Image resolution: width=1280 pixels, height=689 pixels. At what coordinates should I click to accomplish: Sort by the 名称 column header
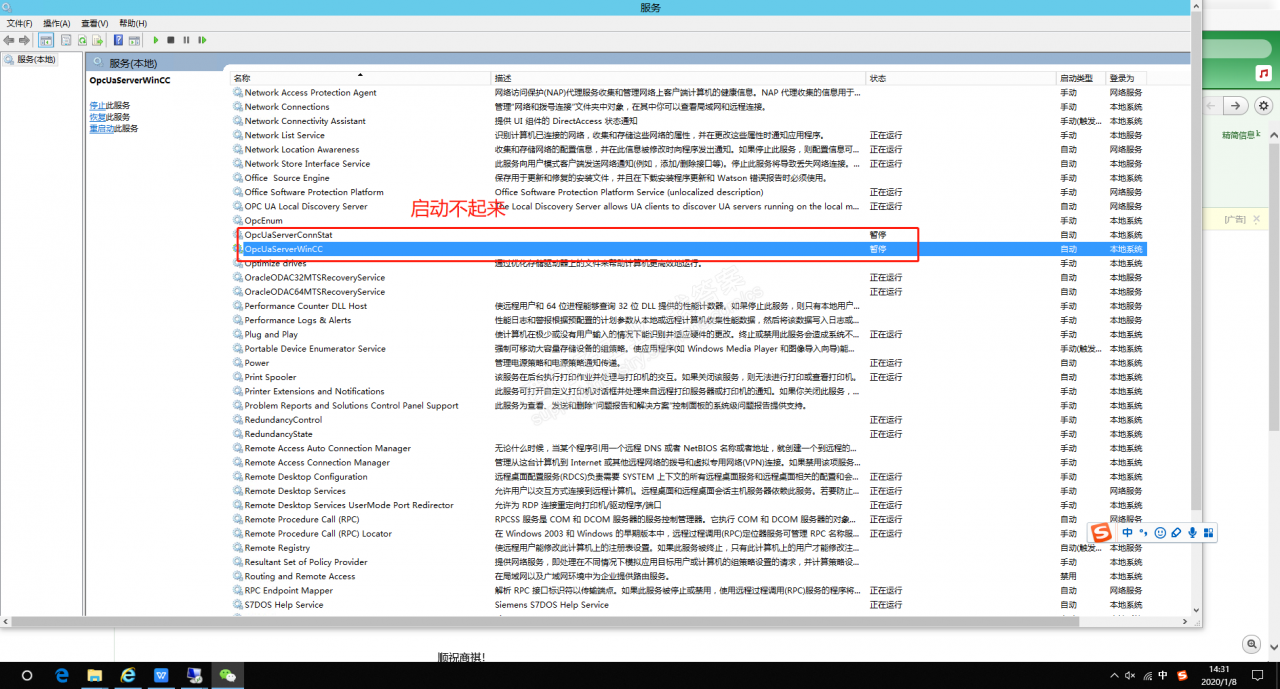(360, 78)
